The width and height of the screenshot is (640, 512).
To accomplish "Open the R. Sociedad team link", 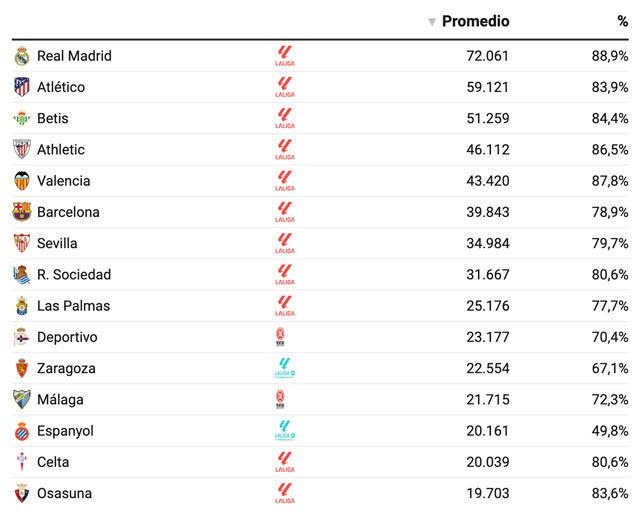I will pos(74,275).
